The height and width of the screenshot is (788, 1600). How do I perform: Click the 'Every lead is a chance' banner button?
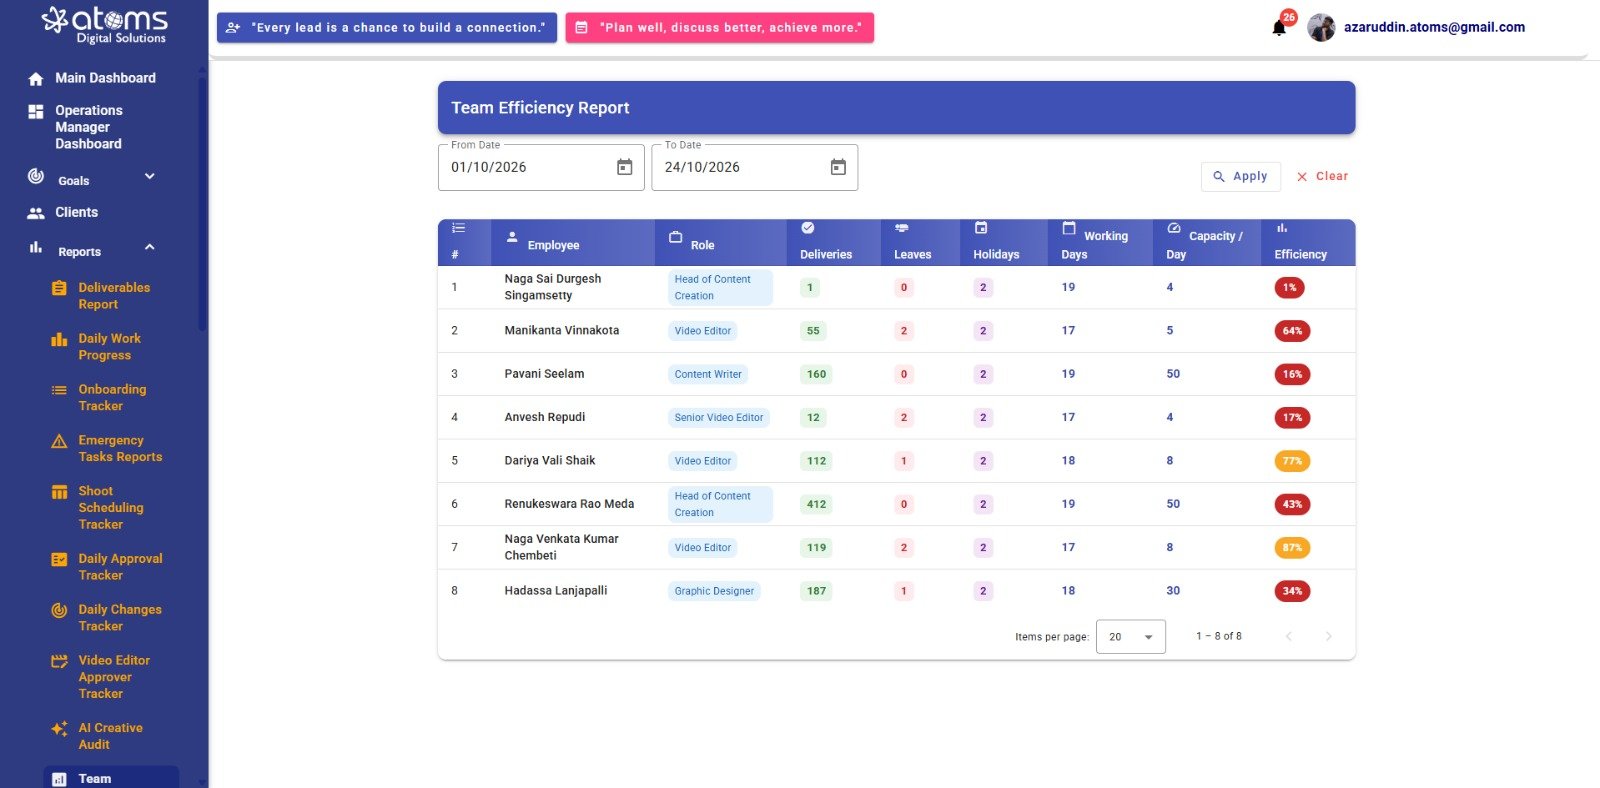(x=386, y=28)
